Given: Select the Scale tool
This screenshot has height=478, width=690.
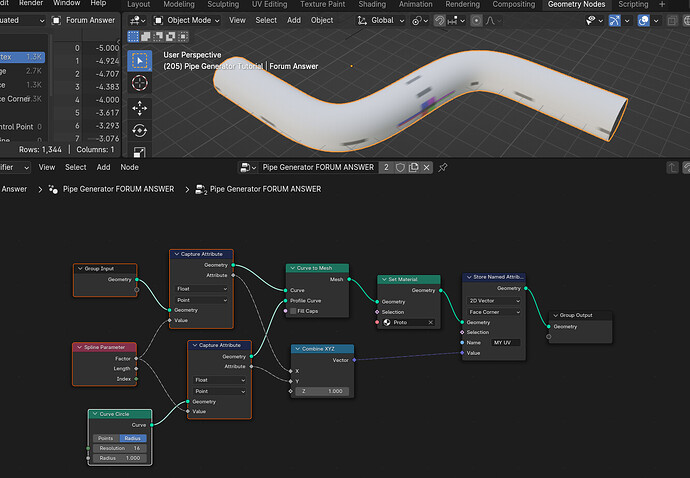Looking at the screenshot, I should point(139,152).
